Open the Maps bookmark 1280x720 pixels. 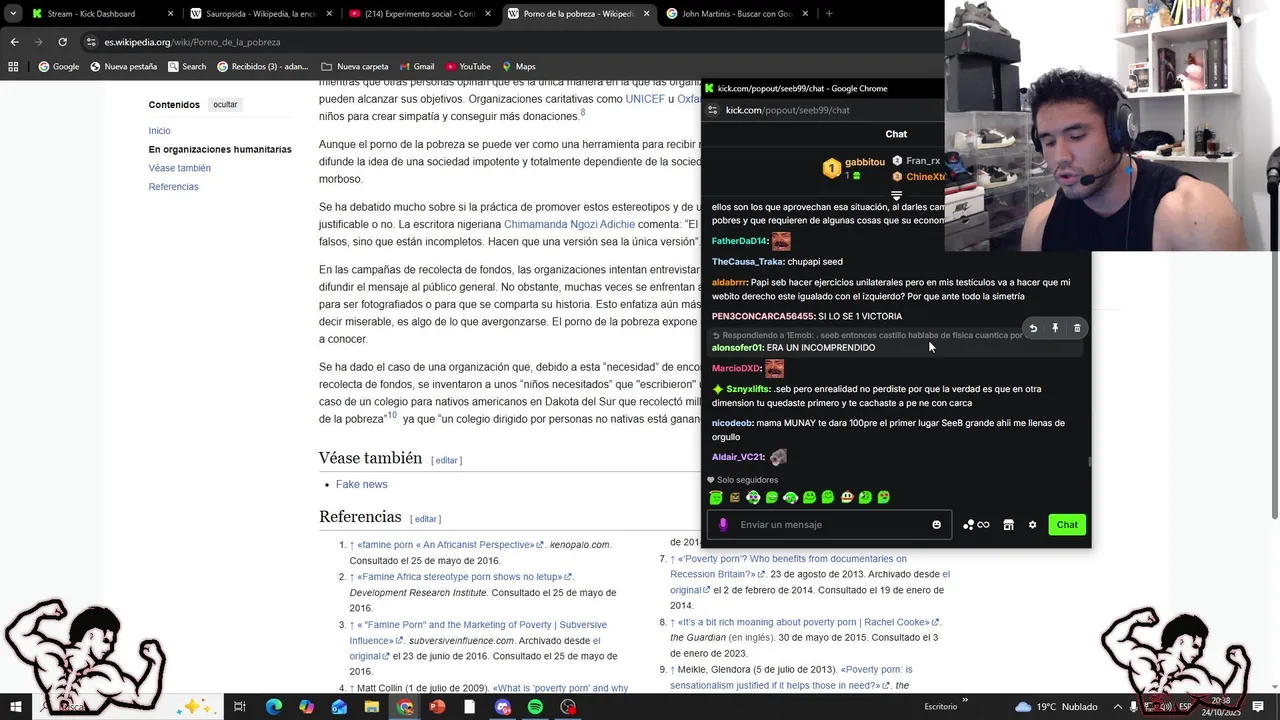click(519, 67)
